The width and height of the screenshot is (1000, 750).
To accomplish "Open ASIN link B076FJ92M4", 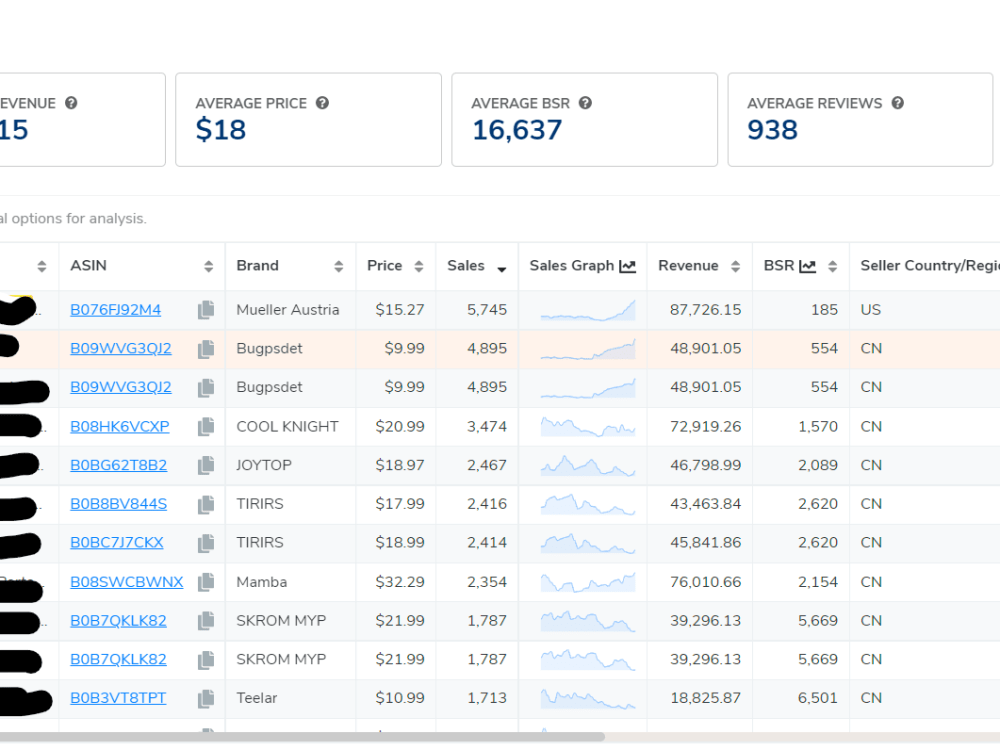I will [x=115, y=310].
